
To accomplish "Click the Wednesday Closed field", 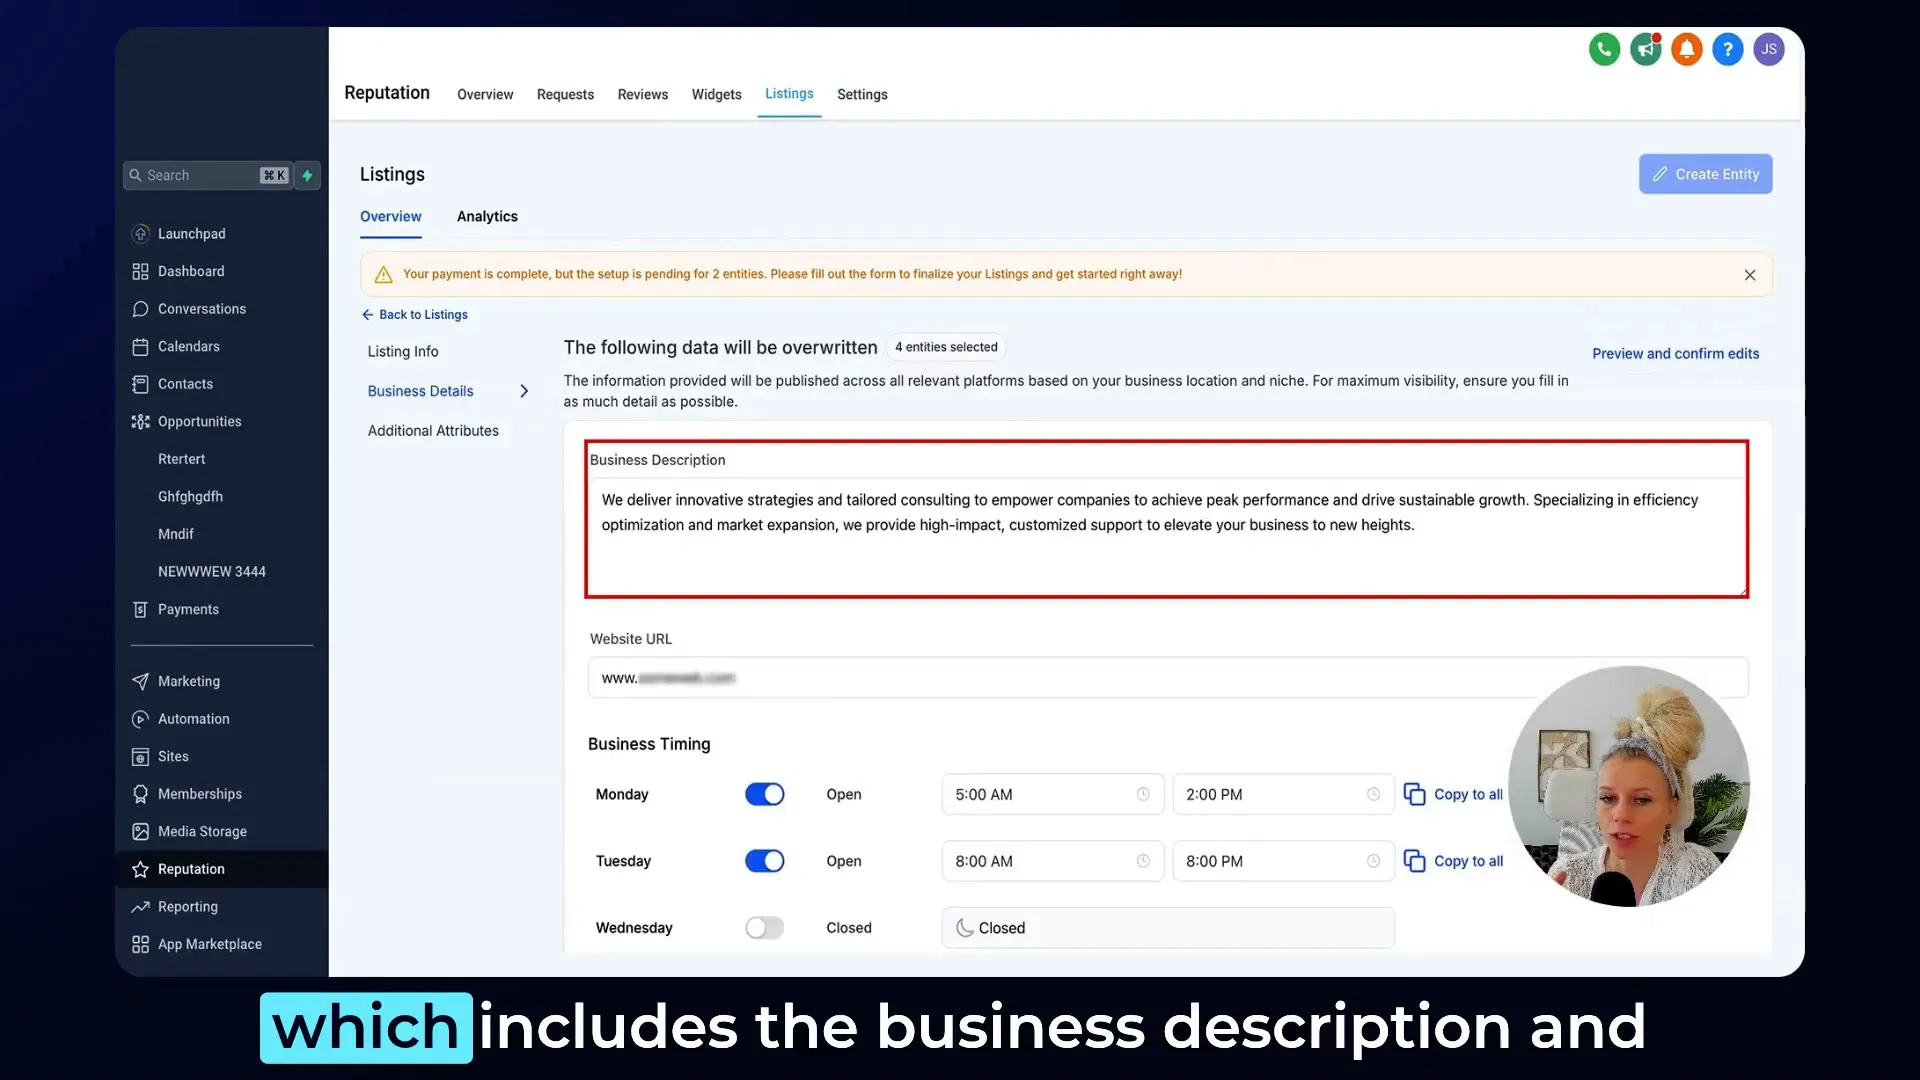I will (x=1168, y=928).
